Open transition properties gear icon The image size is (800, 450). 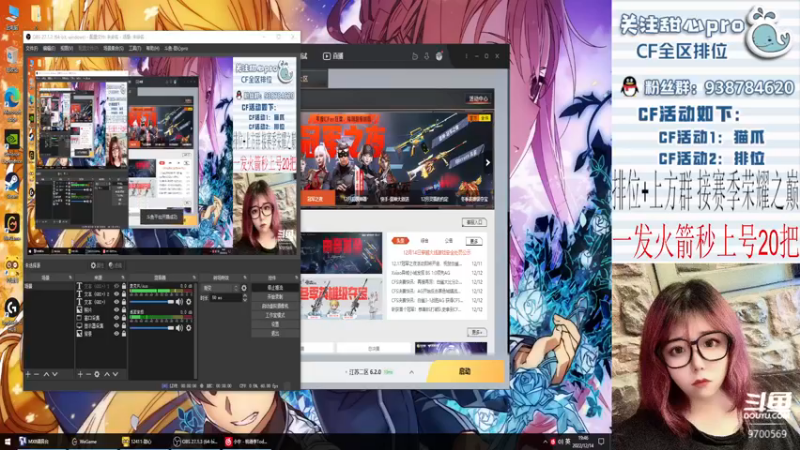click(244, 288)
